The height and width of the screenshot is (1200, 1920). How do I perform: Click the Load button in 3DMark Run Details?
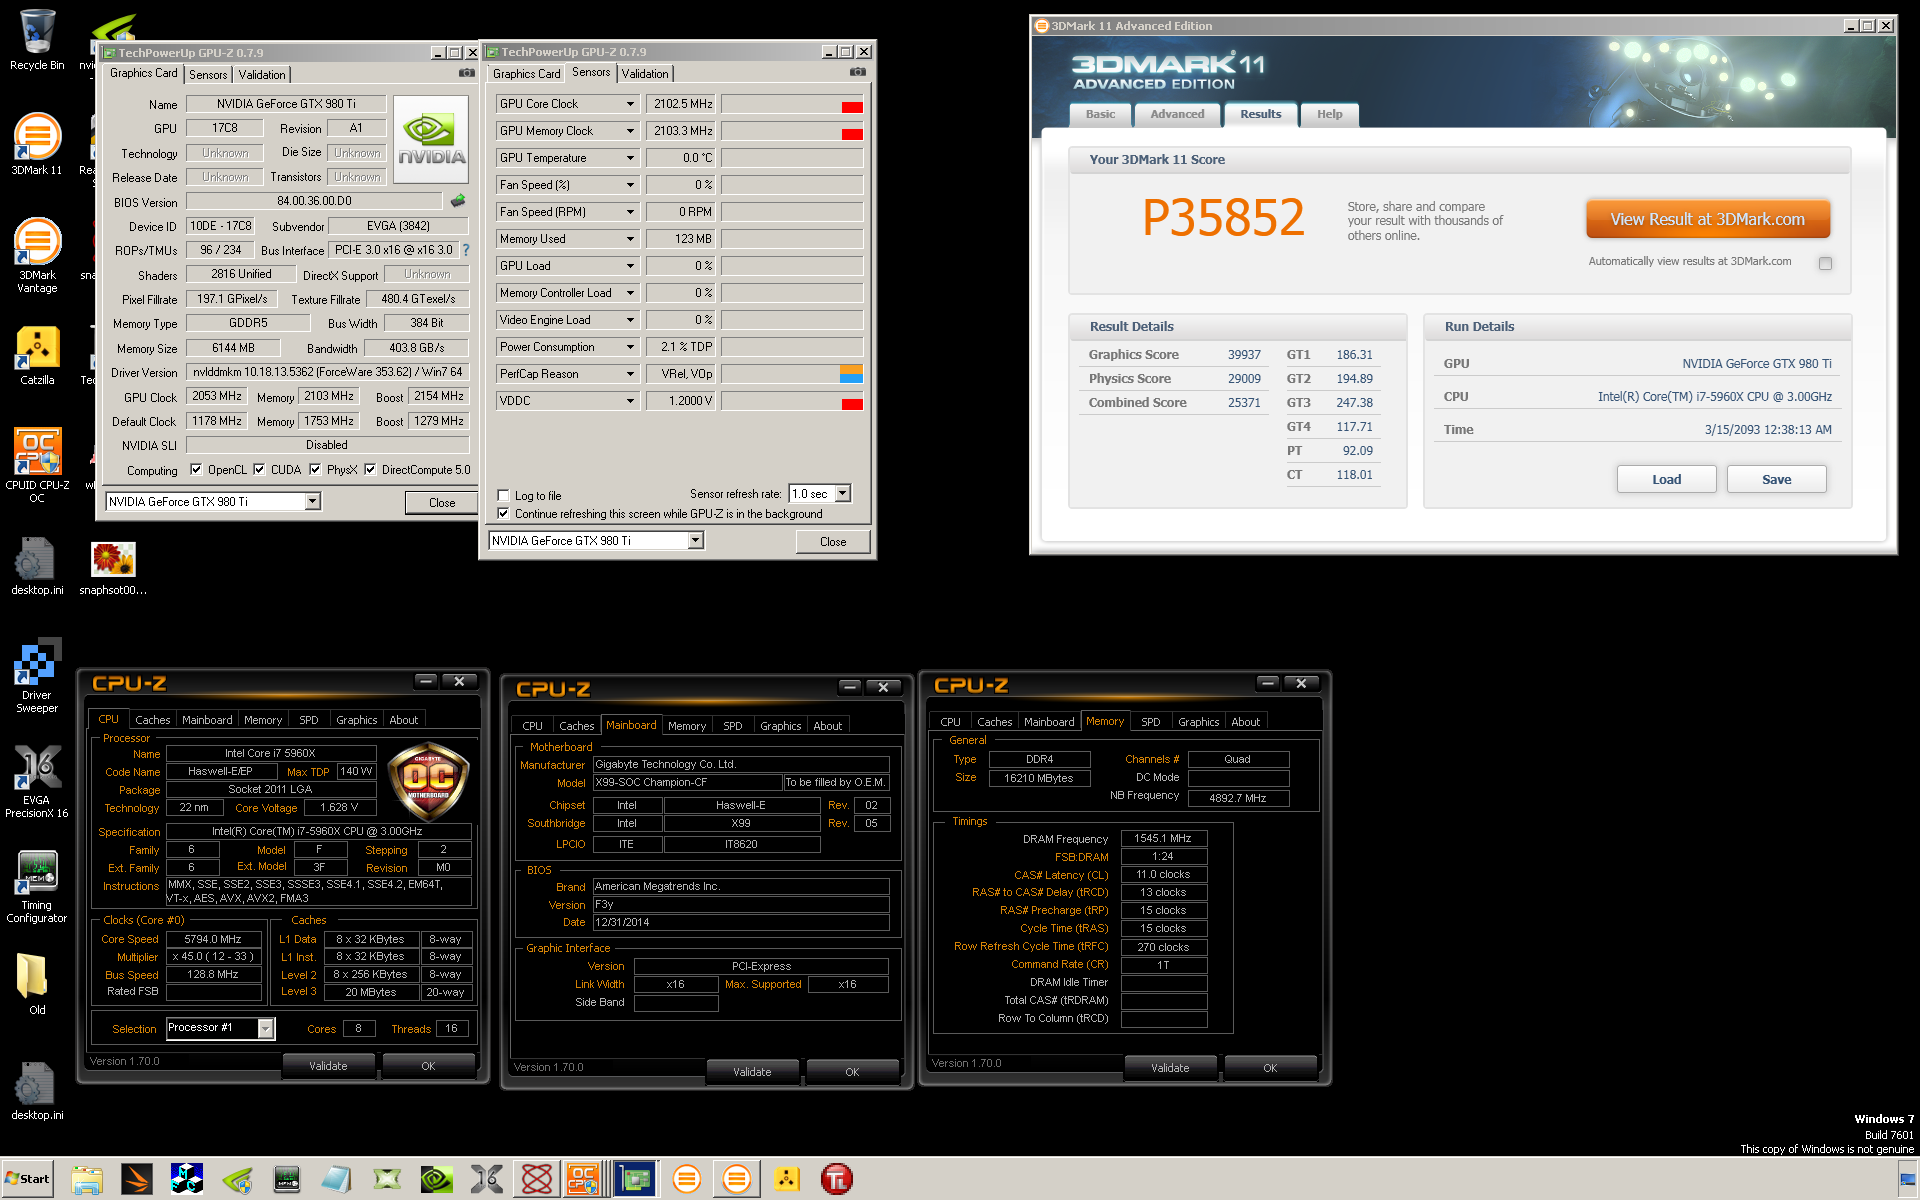(1666, 479)
